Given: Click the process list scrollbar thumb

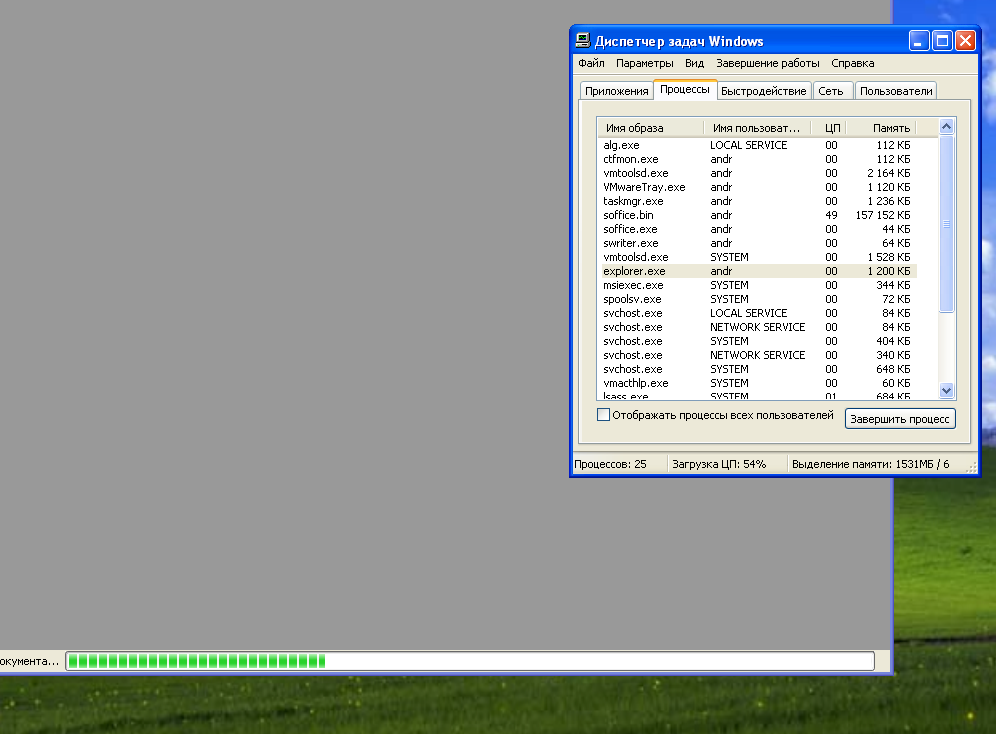Looking at the screenshot, I should pyautogui.click(x=946, y=224).
